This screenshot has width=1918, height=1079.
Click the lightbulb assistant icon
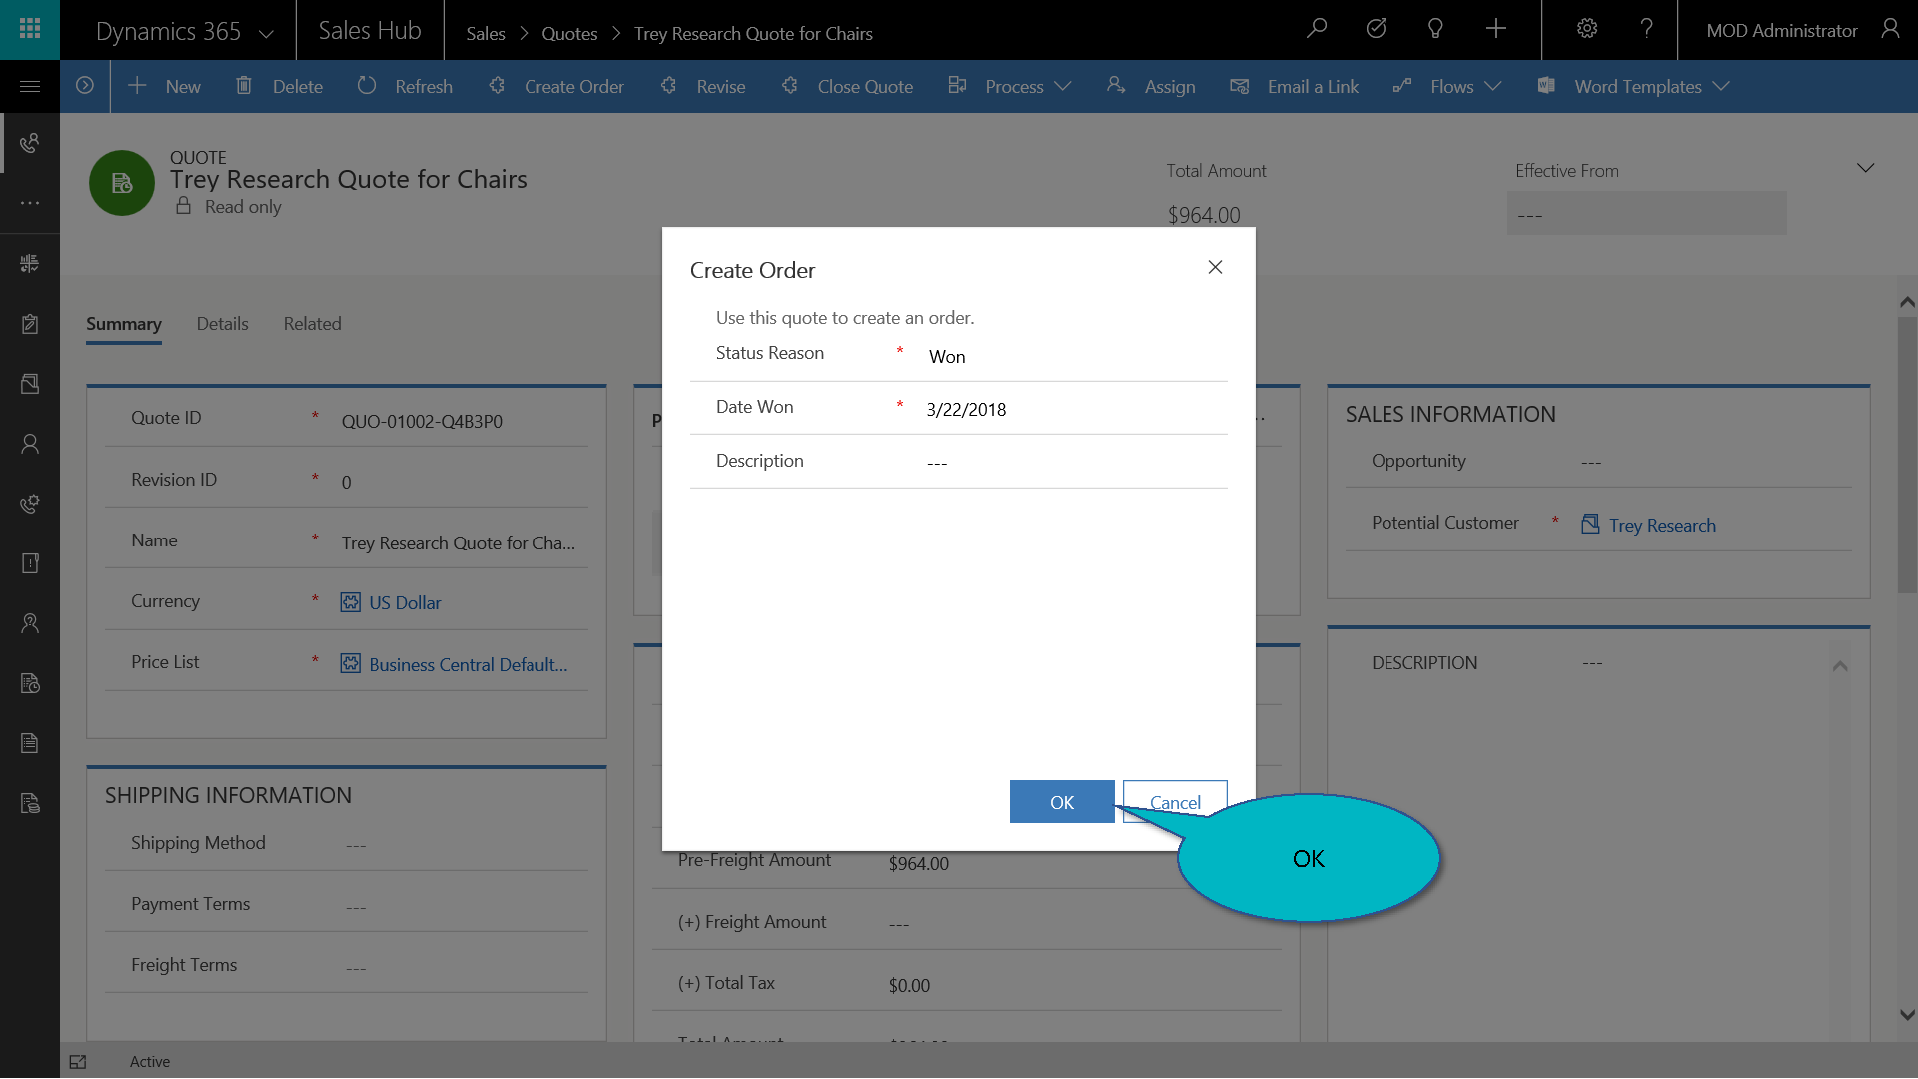[1435, 29]
